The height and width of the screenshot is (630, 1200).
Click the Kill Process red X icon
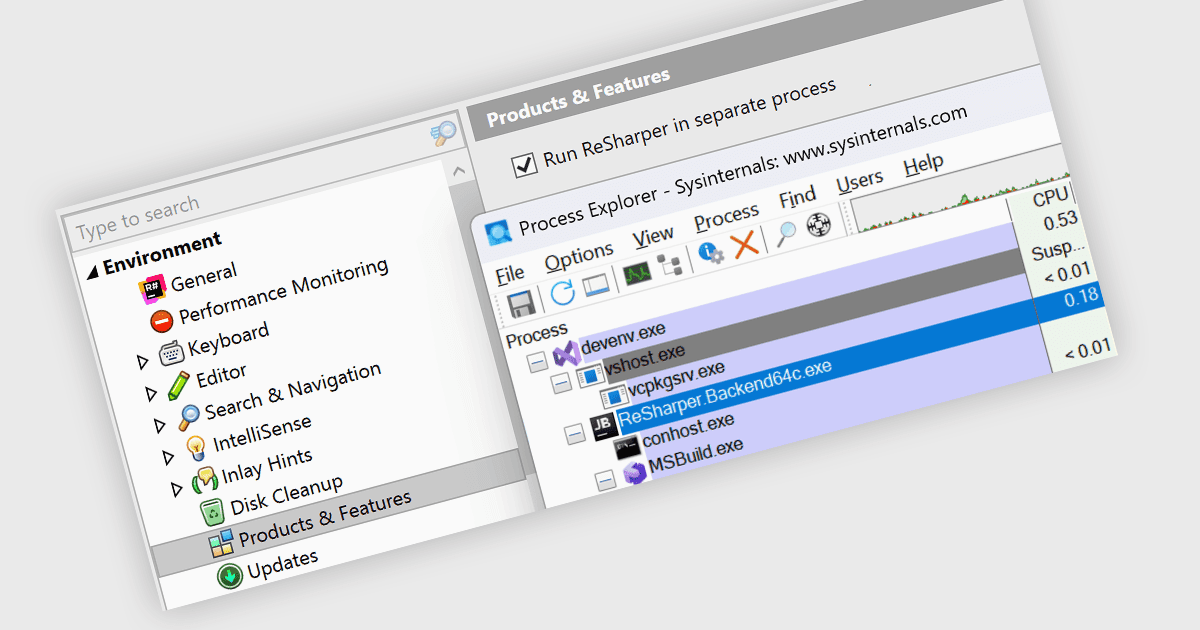[x=744, y=245]
